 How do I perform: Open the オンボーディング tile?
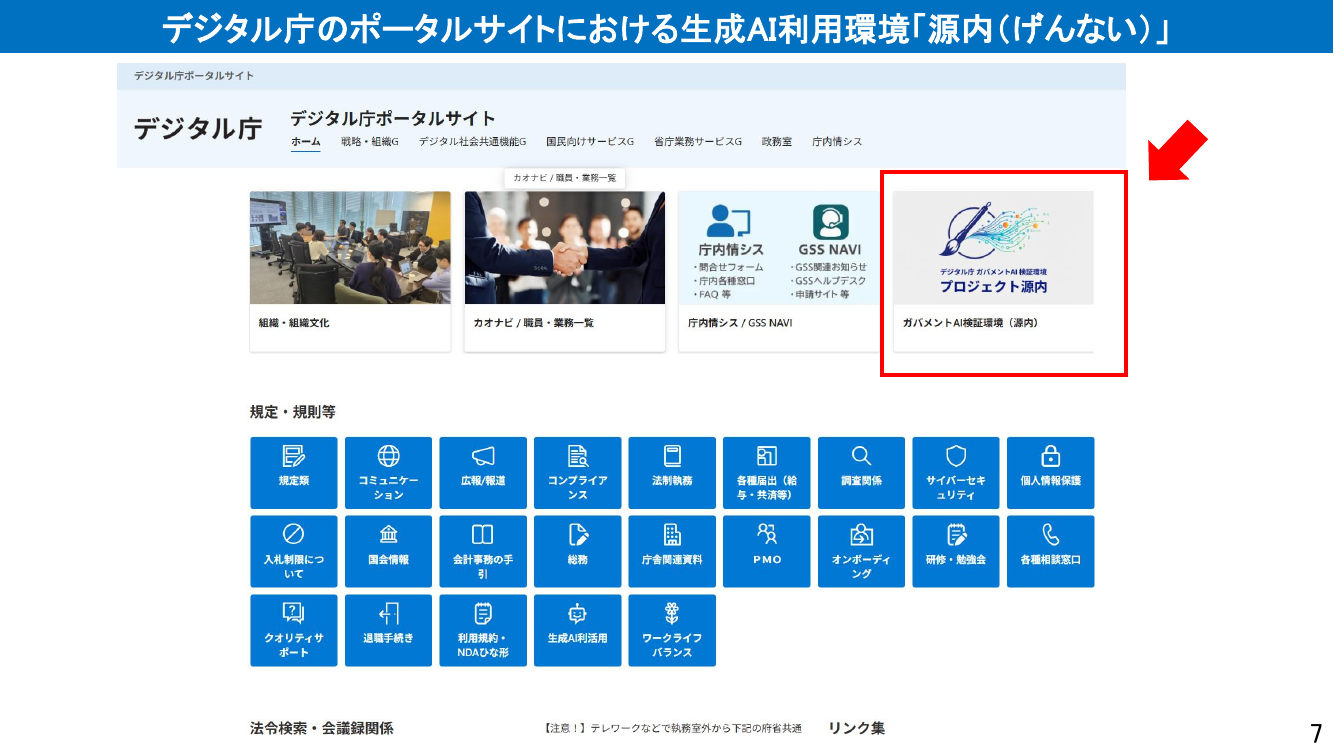point(861,551)
